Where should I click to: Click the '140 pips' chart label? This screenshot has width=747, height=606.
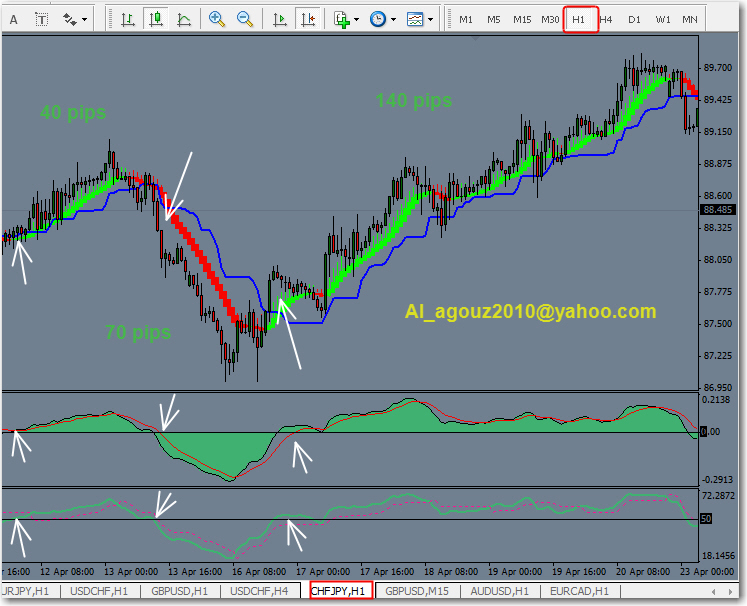click(414, 101)
